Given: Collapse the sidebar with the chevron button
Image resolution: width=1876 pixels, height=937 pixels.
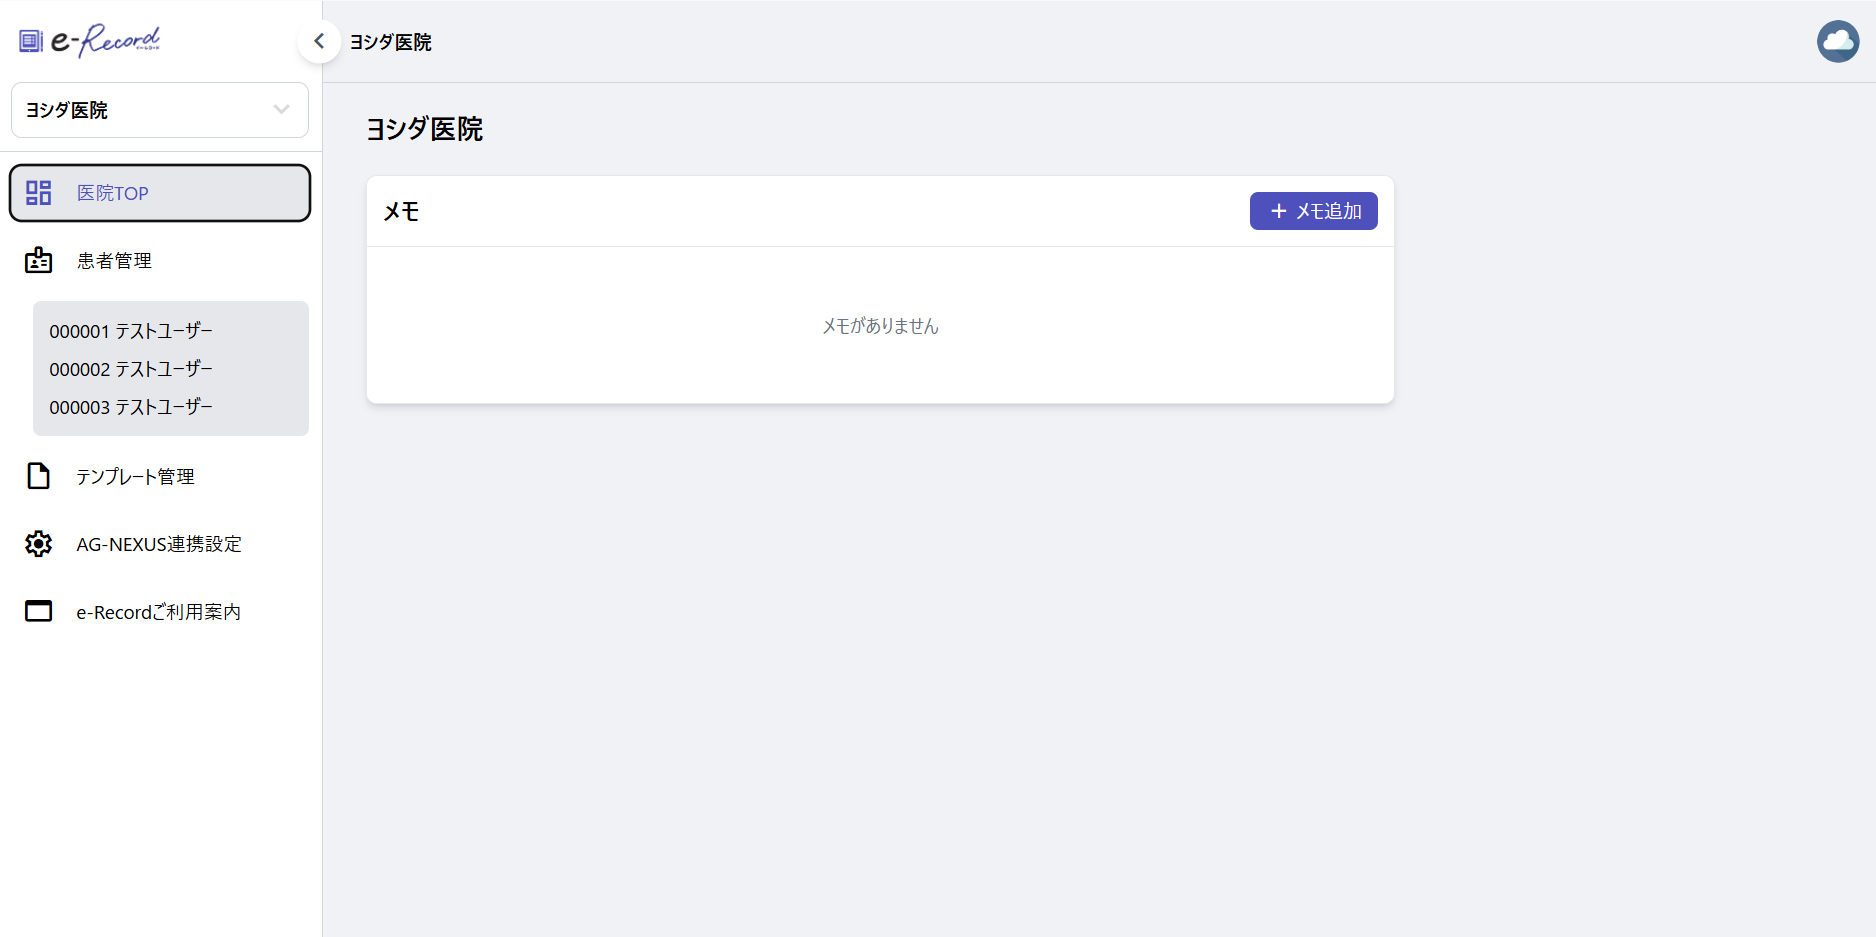Looking at the screenshot, I should tap(319, 41).
